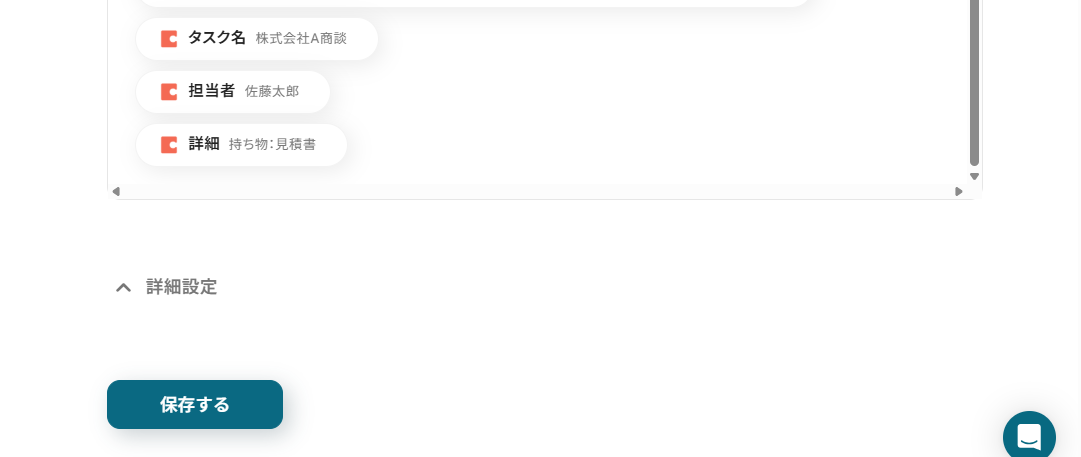The width and height of the screenshot is (1081, 457).
Task: Click the partially visible pill above タスク名
Action: pyautogui.click(x=476, y=3)
